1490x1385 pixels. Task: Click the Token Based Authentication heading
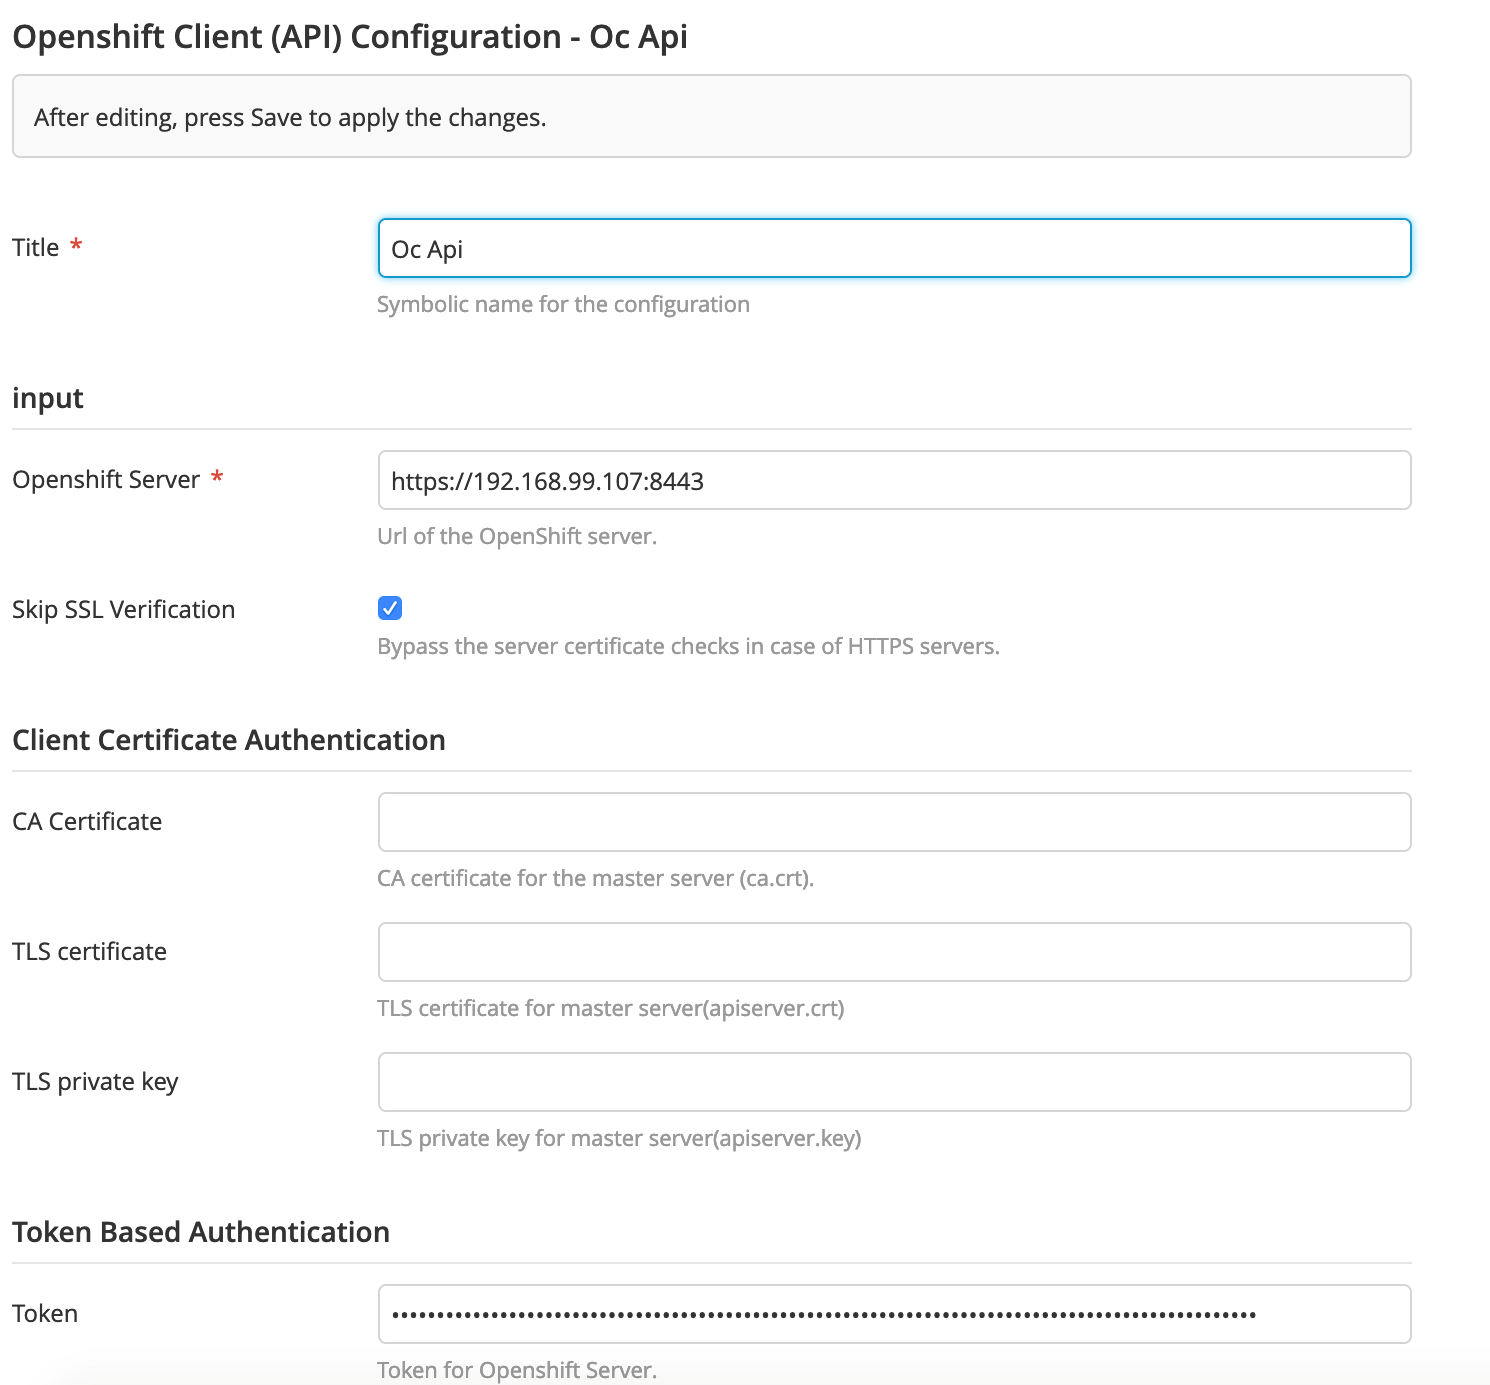[200, 1231]
